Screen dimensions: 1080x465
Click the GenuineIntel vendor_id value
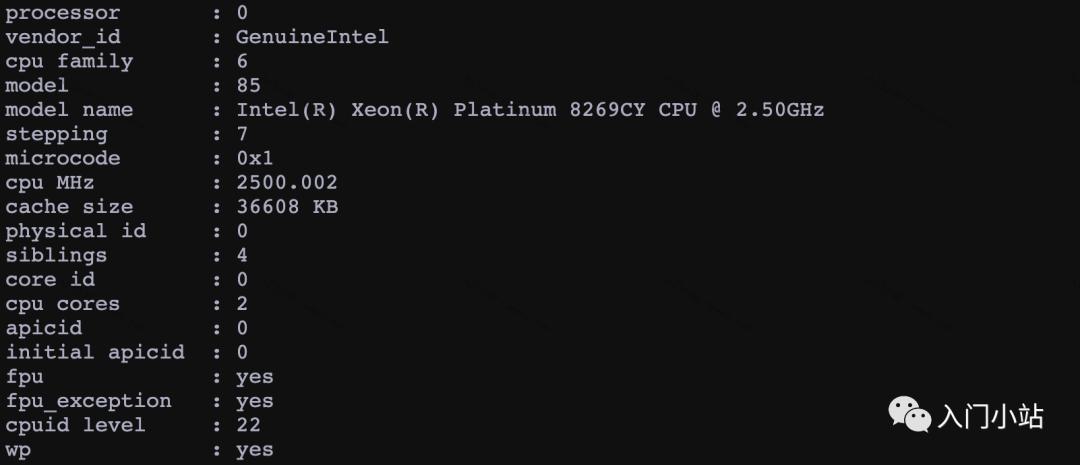[x=313, y=37]
